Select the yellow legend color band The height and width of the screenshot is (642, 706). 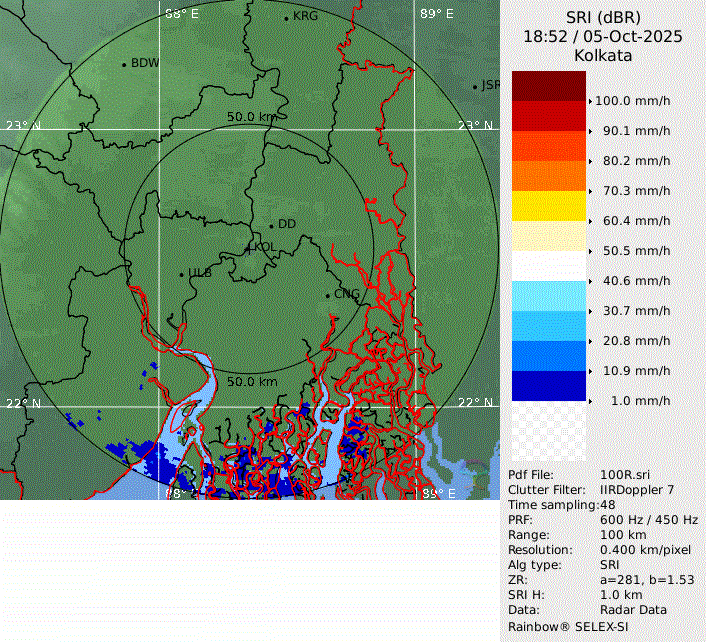click(548, 206)
